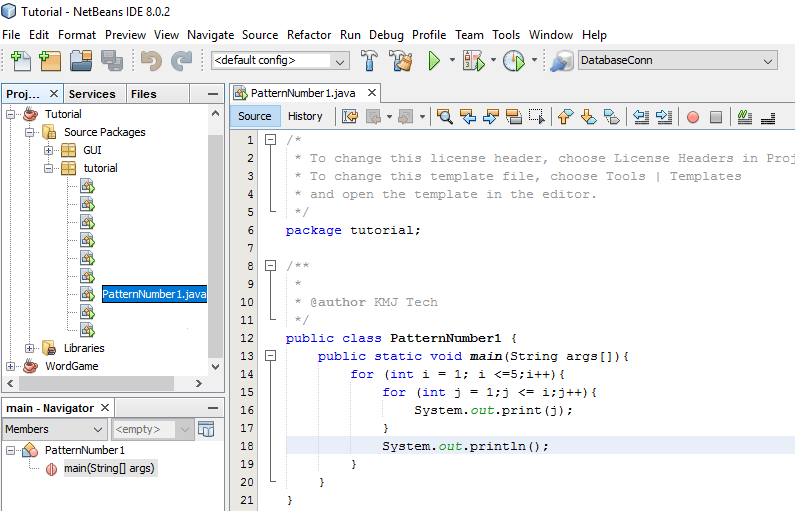The width and height of the screenshot is (795, 511).
Task: Open the Tools menu
Action: point(506,35)
